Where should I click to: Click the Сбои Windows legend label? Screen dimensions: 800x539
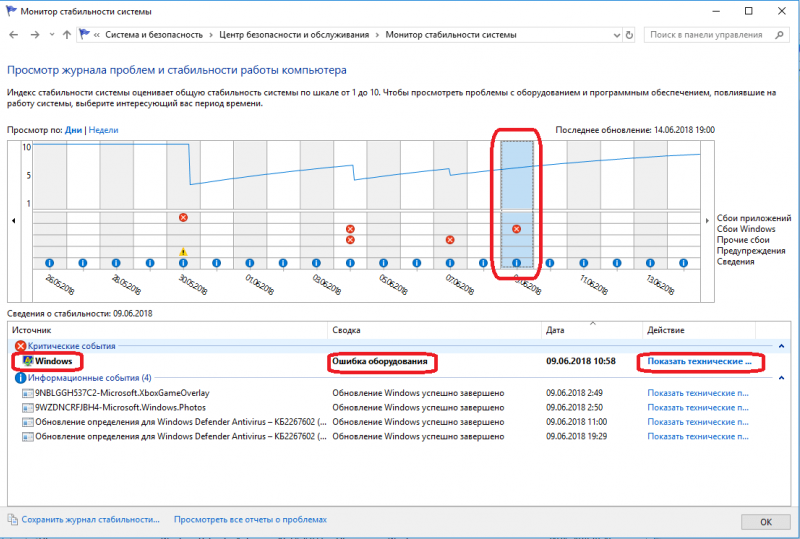(746, 229)
